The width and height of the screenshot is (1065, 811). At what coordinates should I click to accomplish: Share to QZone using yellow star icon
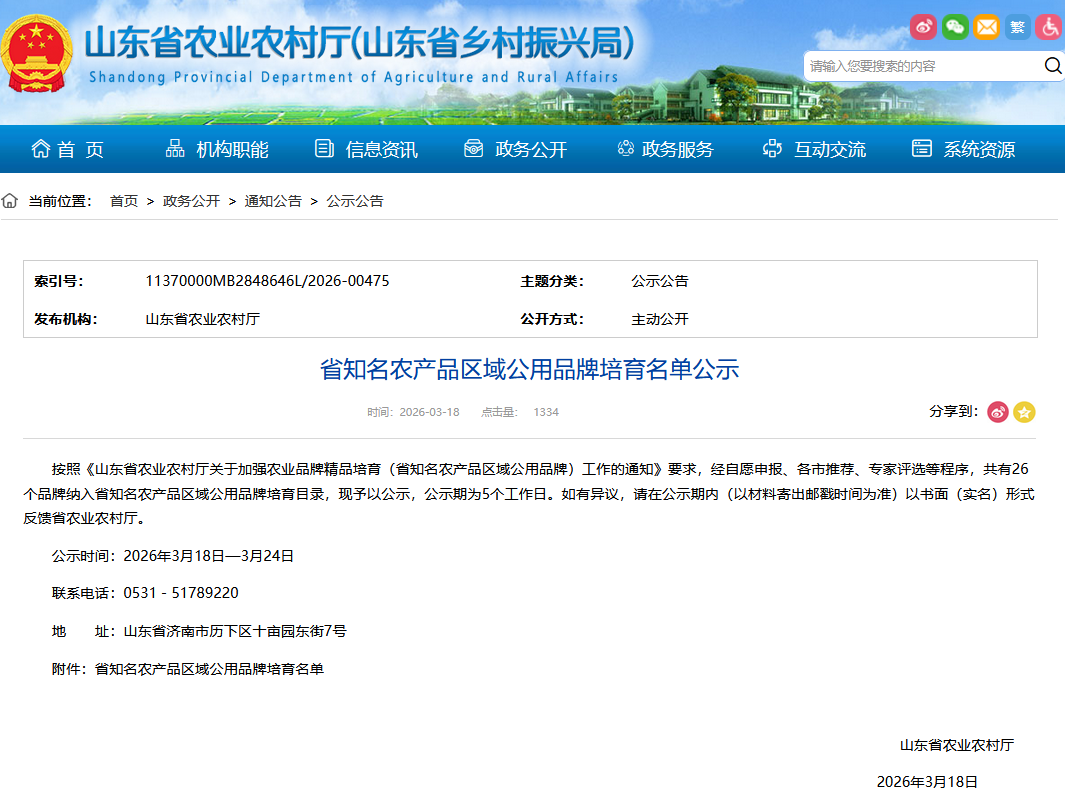[x=1024, y=412]
